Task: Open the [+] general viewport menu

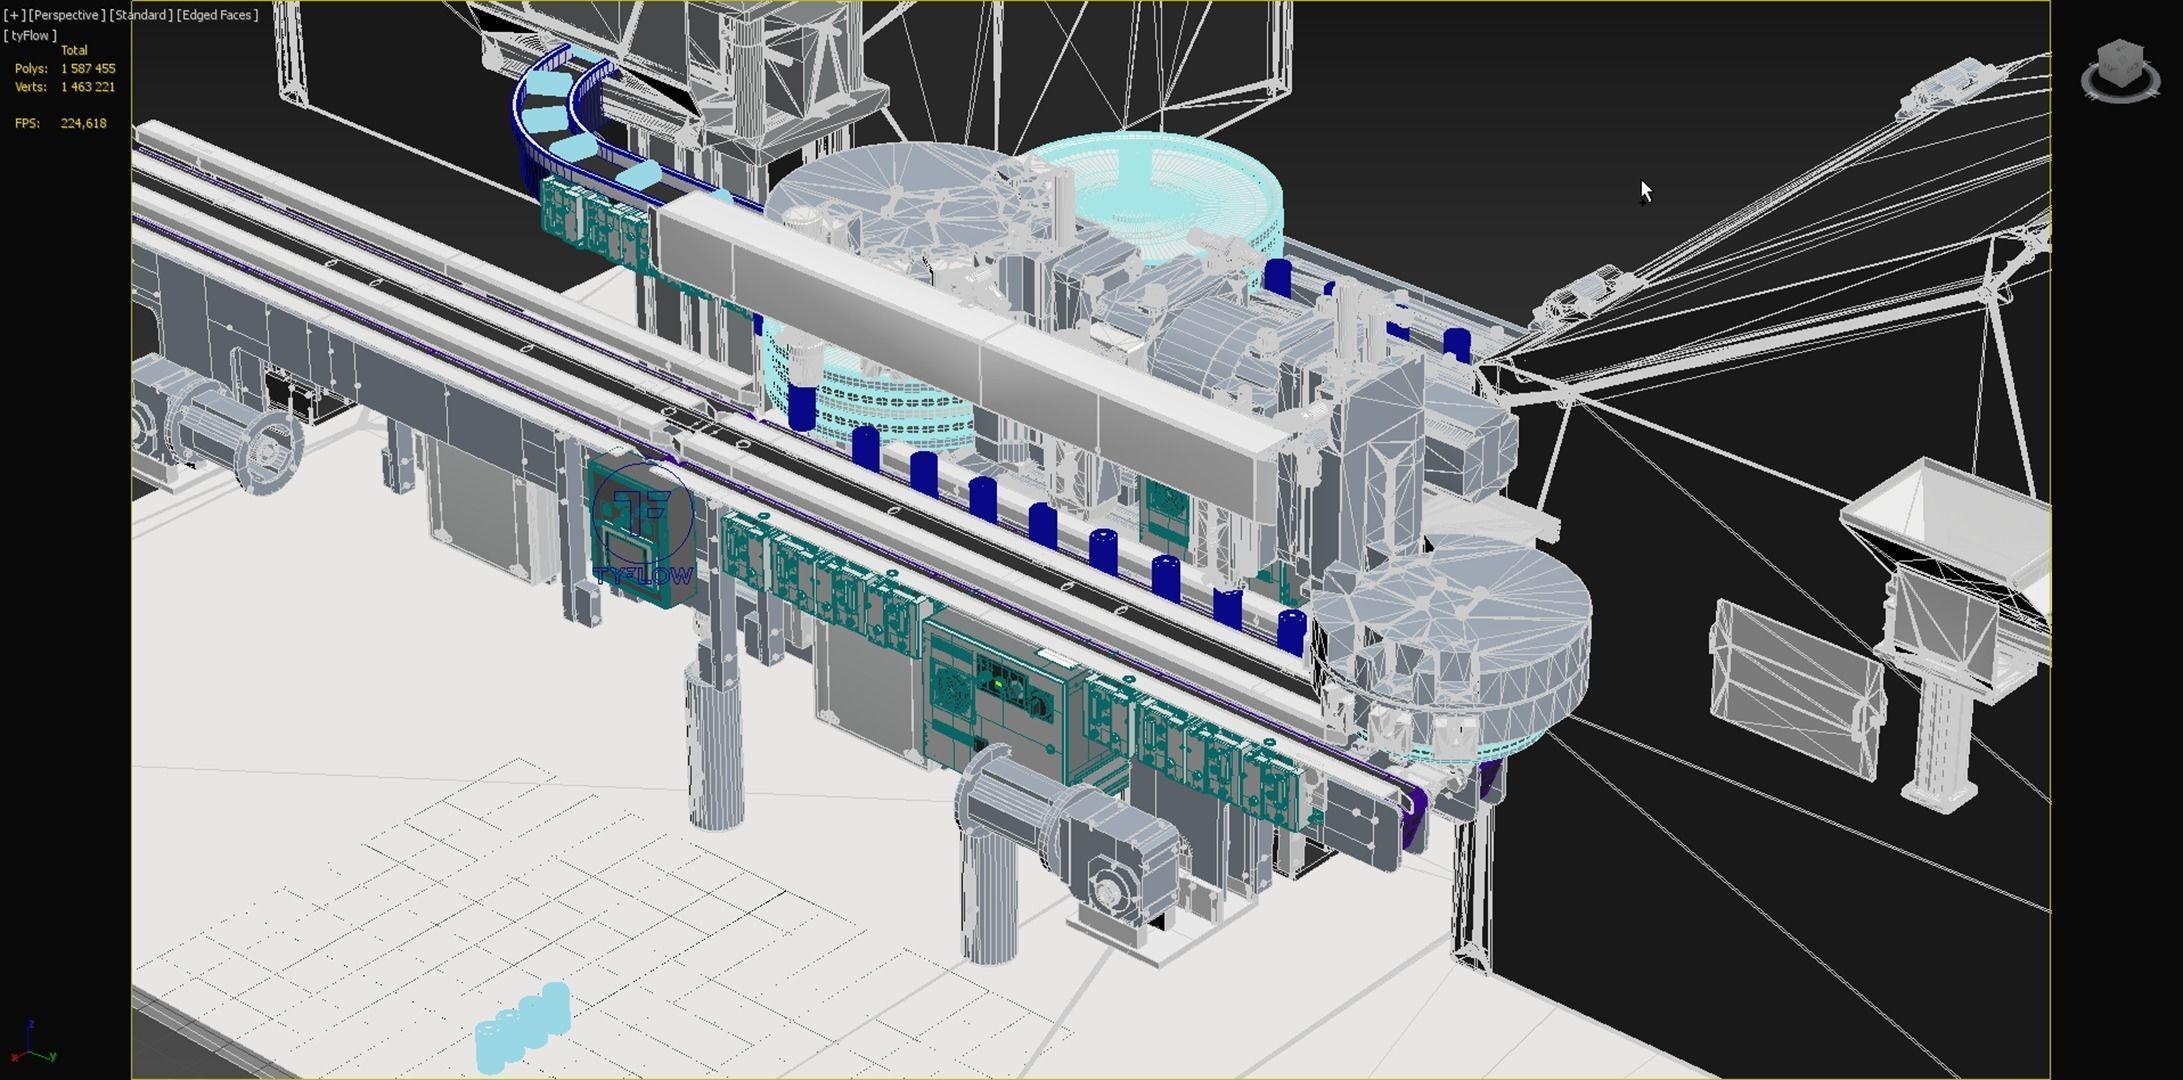Action: 14,15
